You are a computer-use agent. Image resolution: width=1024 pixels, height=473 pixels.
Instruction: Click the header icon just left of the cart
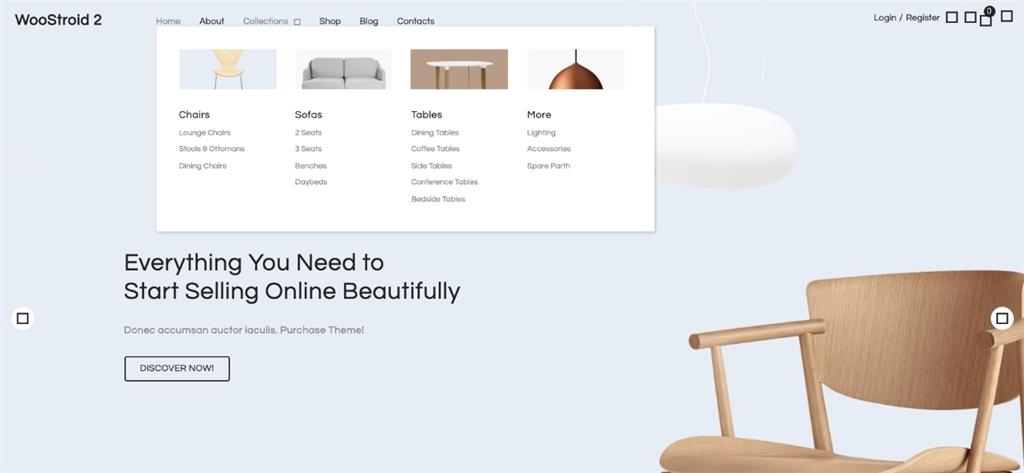[970, 18]
